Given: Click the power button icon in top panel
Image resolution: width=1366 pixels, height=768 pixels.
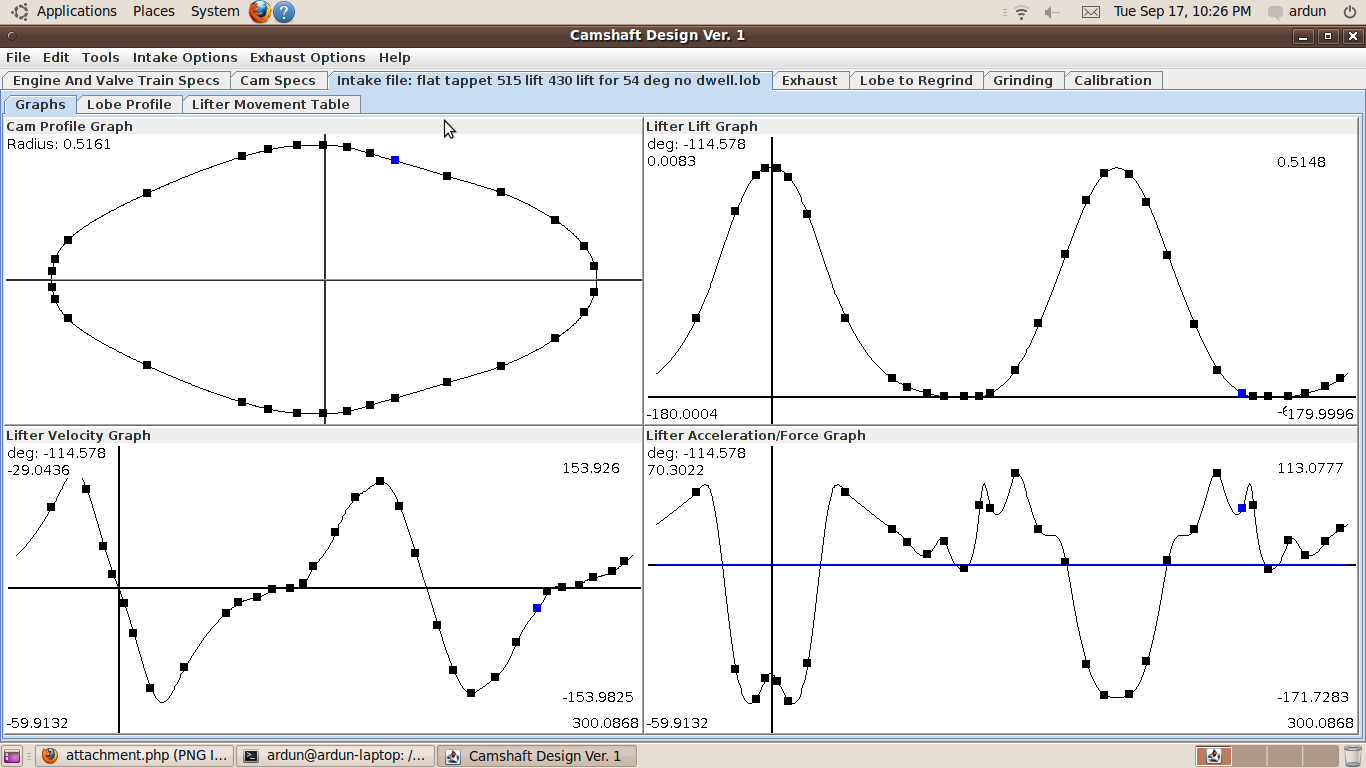Looking at the screenshot, I should click(x=1349, y=12).
